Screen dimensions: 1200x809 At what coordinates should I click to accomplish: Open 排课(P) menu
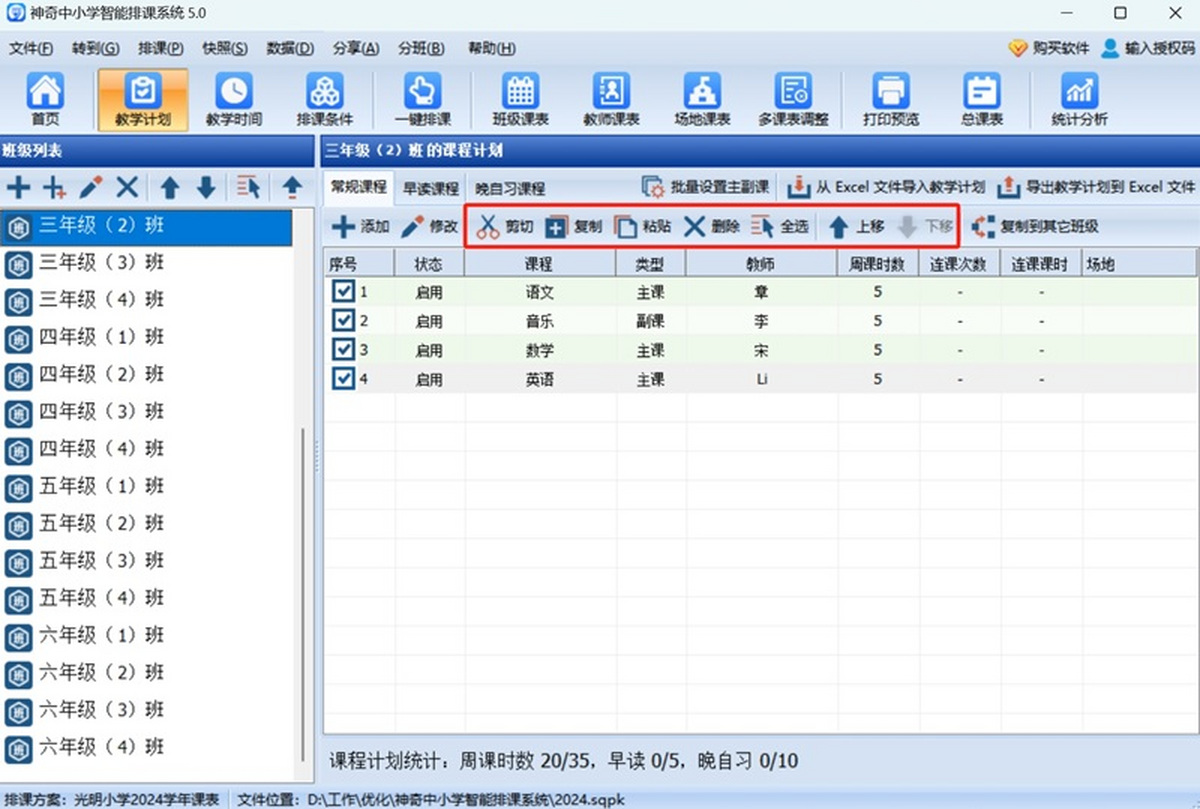pos(160,48)
